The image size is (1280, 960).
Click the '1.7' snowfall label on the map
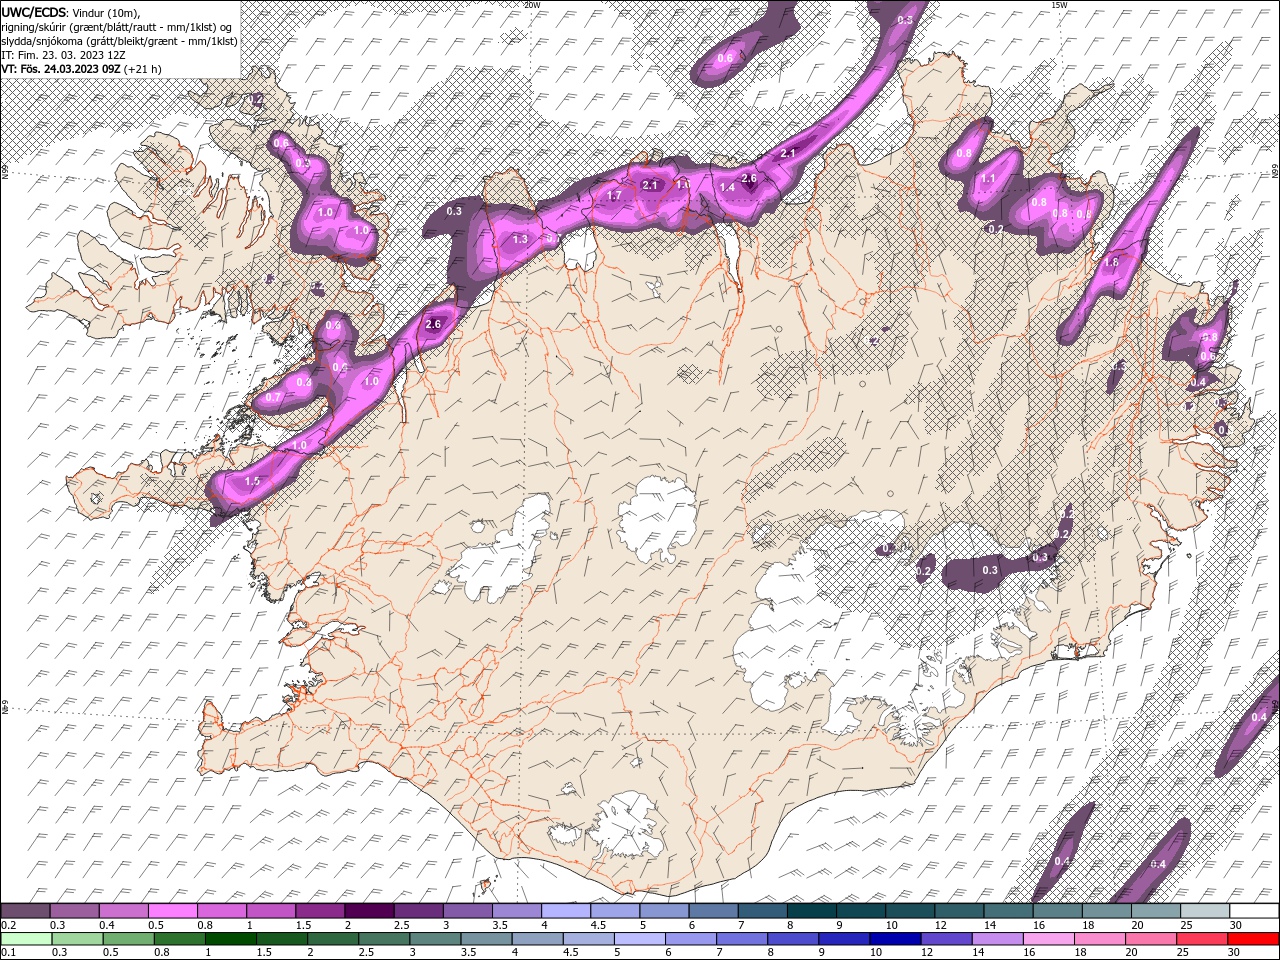tap(615, 195)
